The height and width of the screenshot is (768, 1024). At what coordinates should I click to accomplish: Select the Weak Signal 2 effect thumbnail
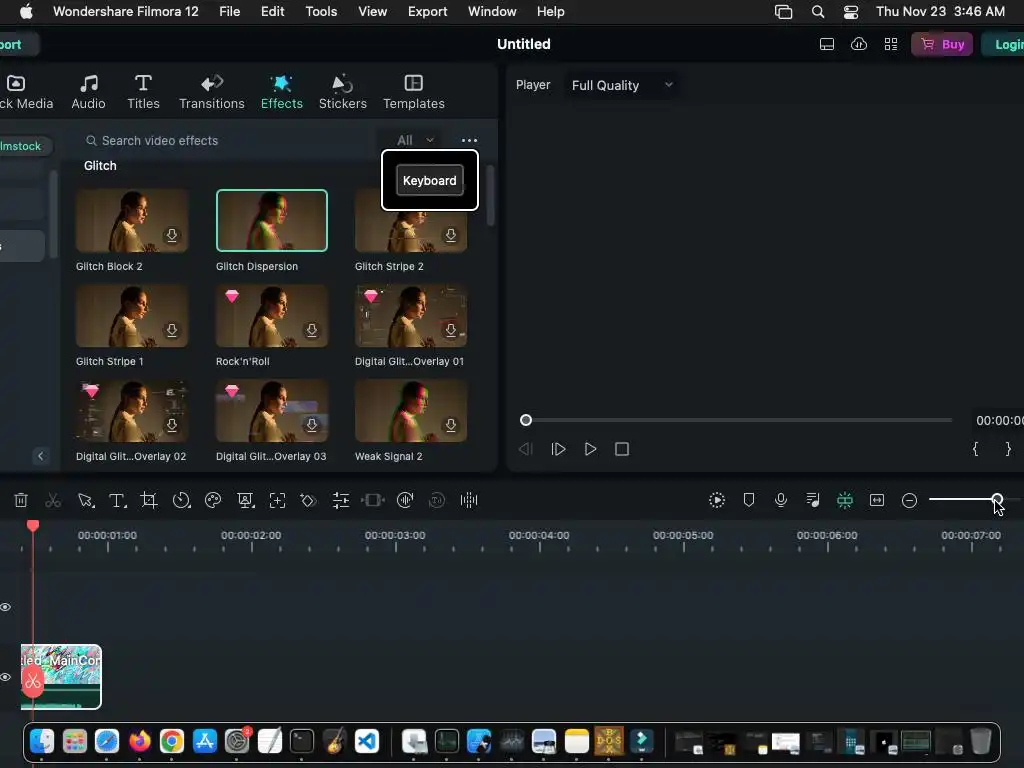[x=411, y=411]
